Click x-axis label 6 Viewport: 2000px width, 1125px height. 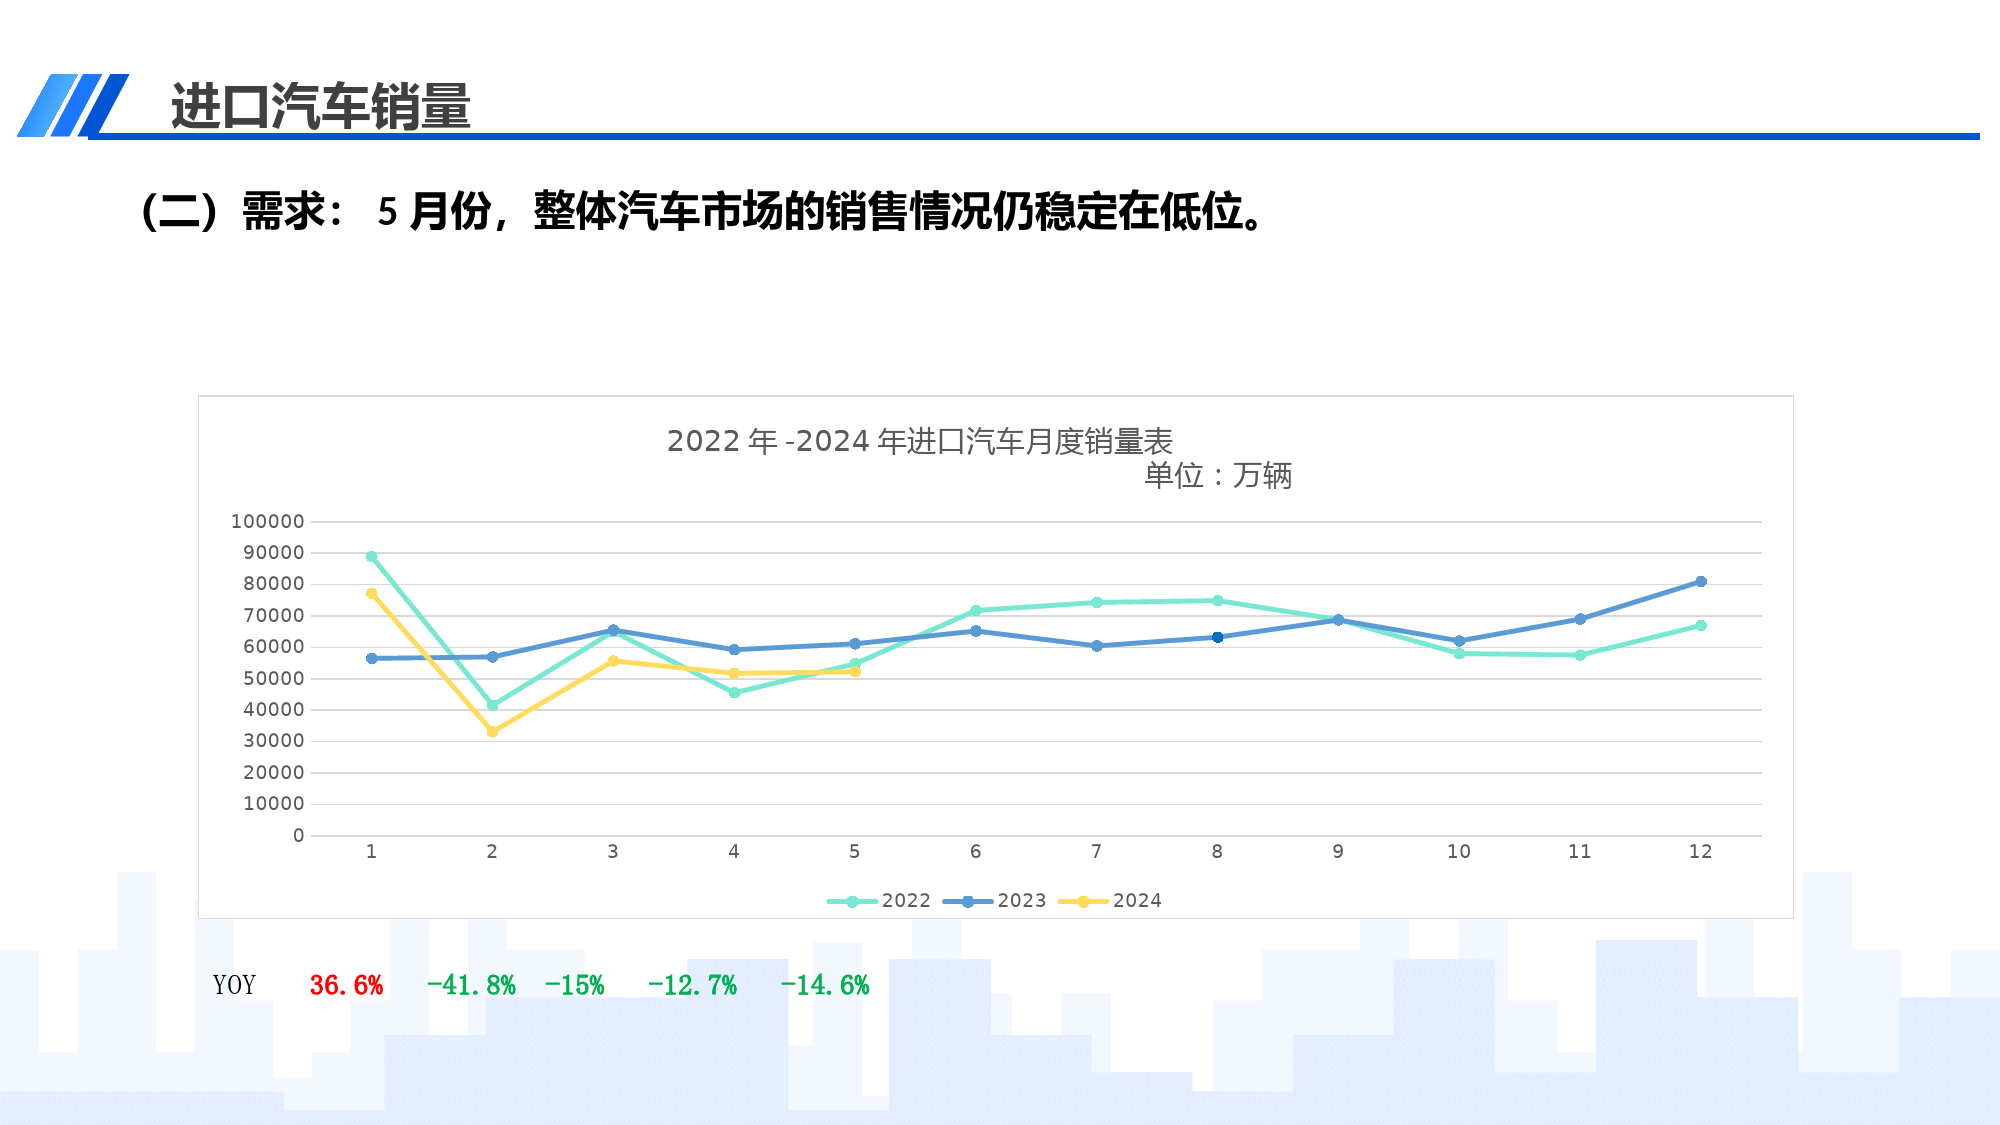click(x=975, y=851)
